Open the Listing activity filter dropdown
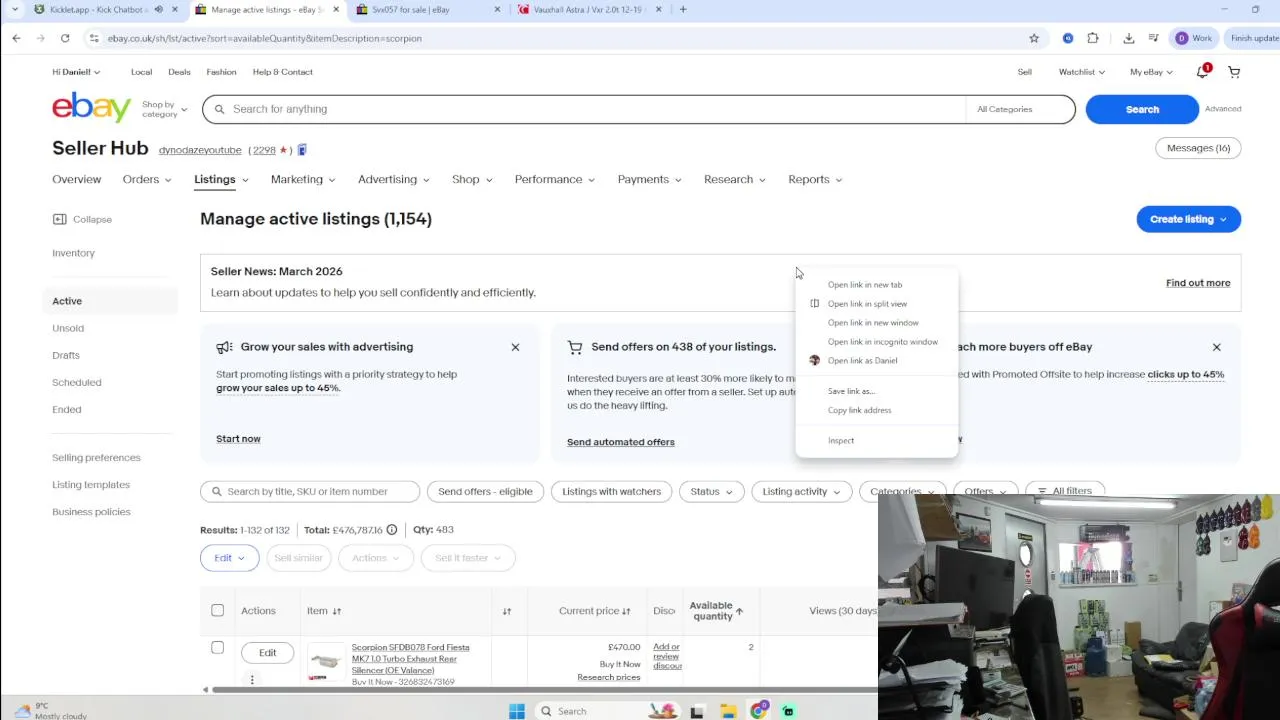Viewport: 1280px width, 720px height. click(802, 491)
